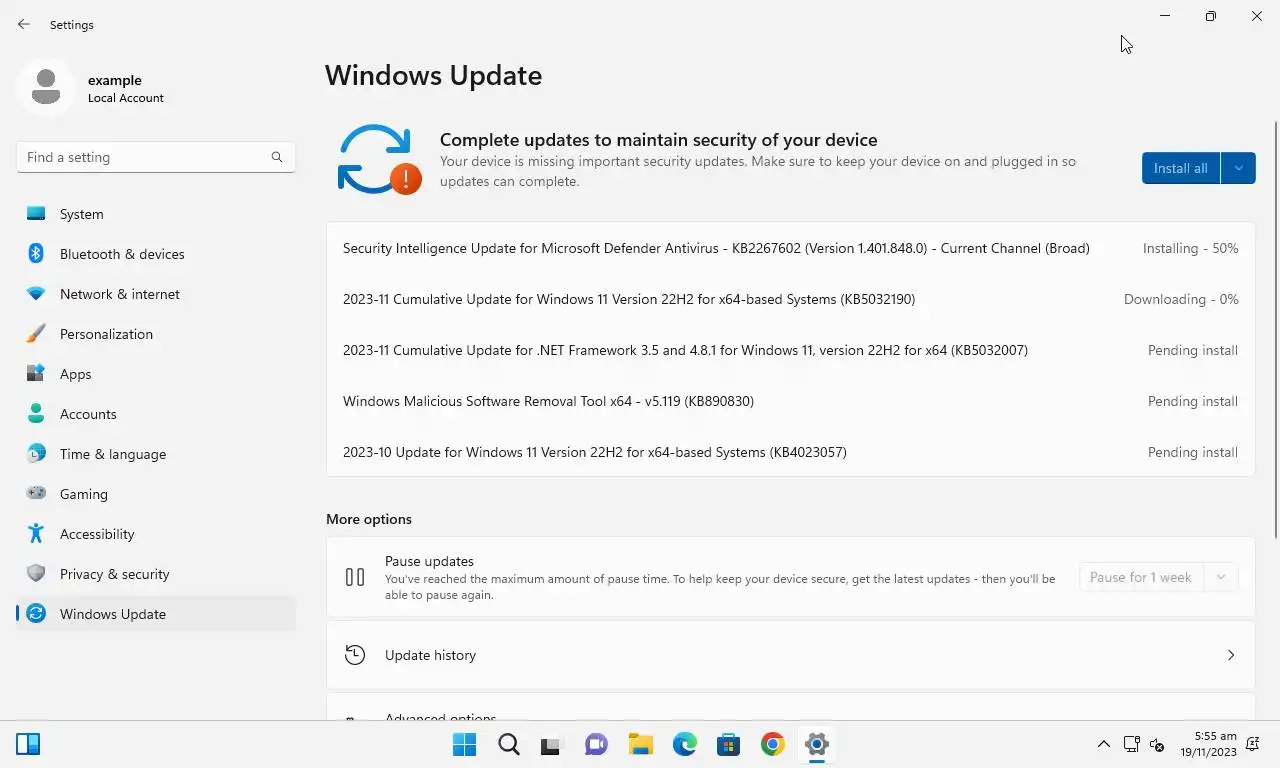
Task: Launch Chat from the taskbar
Action: point(597,744)
